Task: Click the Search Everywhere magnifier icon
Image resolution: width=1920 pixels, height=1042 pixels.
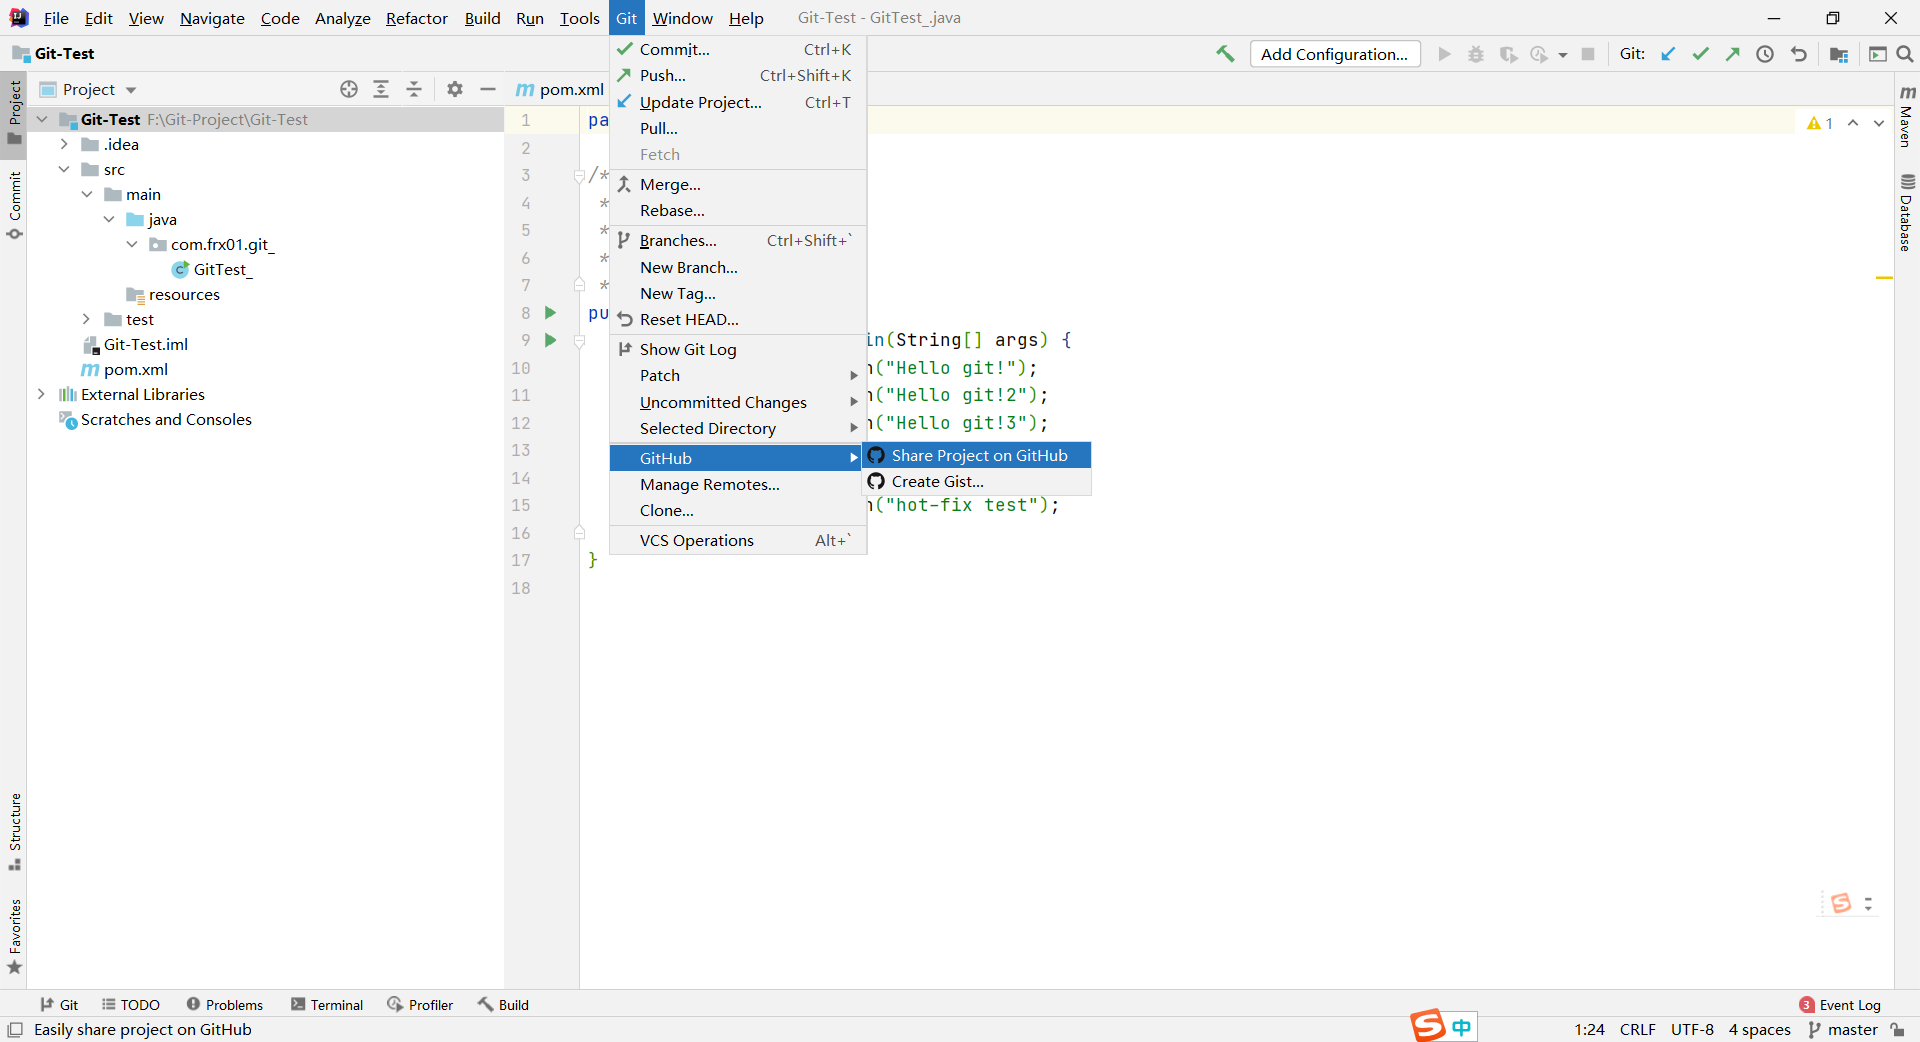Action: tap(1905, 54)
